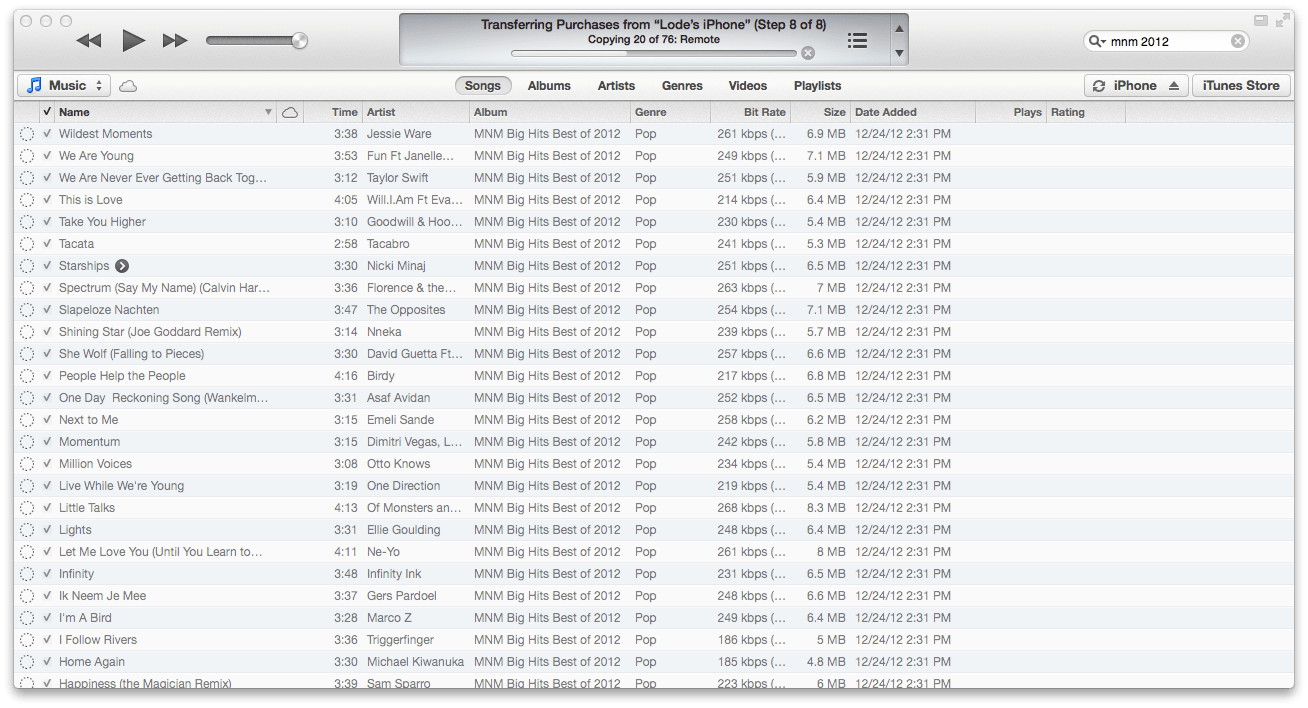Viewport: 1308px width, 708px height.
Task: Clear the mnm 2012 search text
Action: pyautogui.click(x=1238, y=40)
